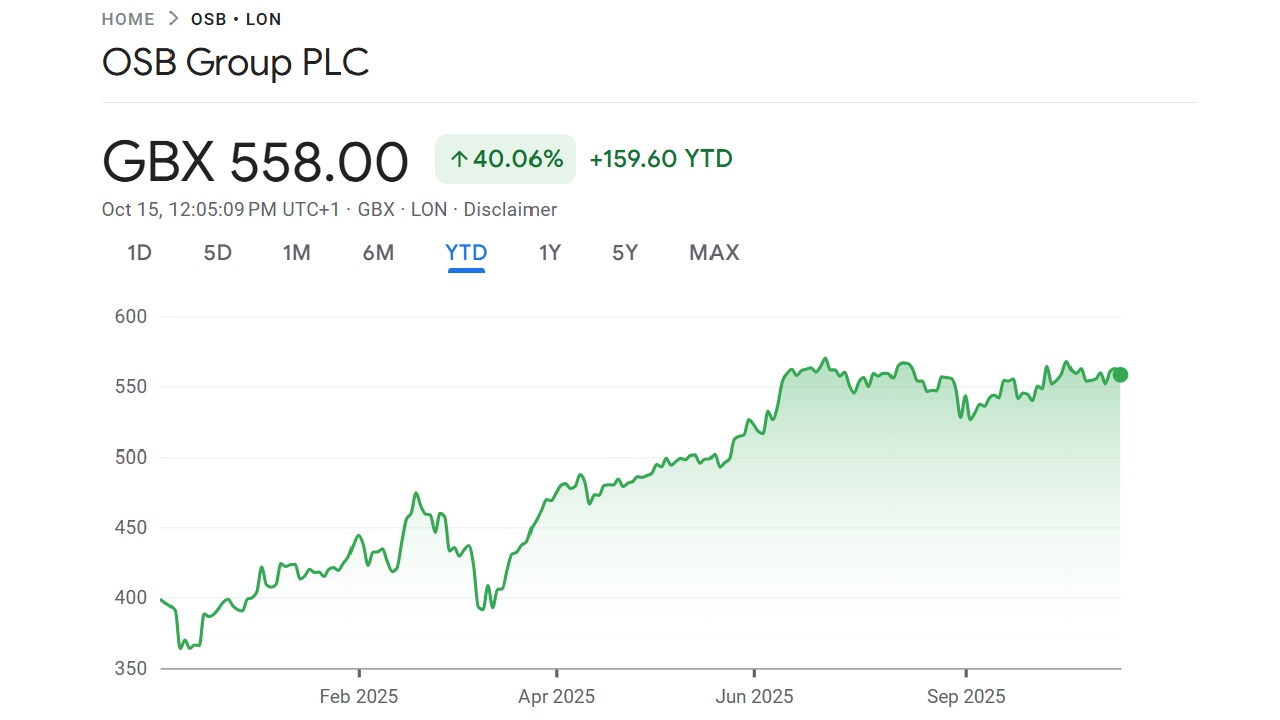The image size is (1280, 720).
Task: Click the green endpoint dot on the chart
Action: [1120, 375]
